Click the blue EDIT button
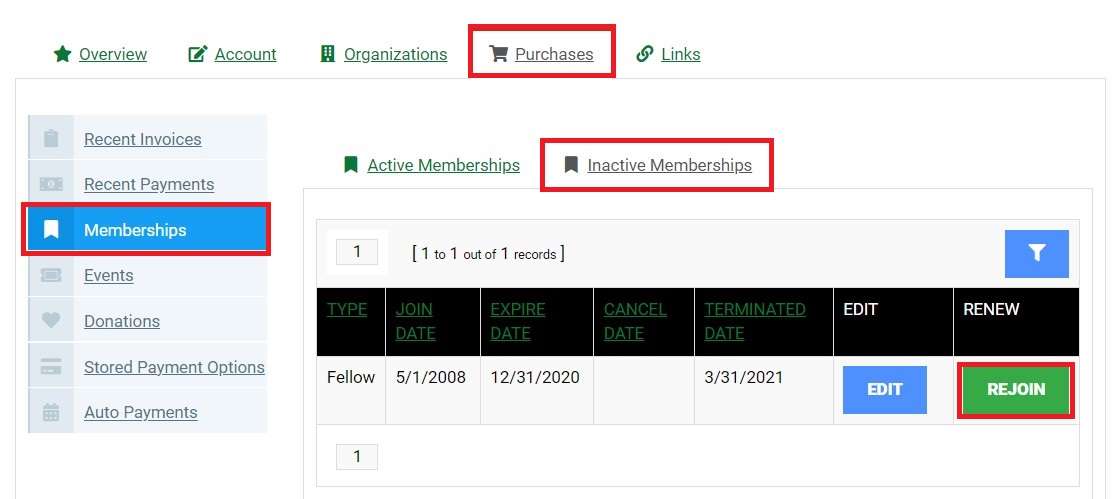 (x=885, y=390)
